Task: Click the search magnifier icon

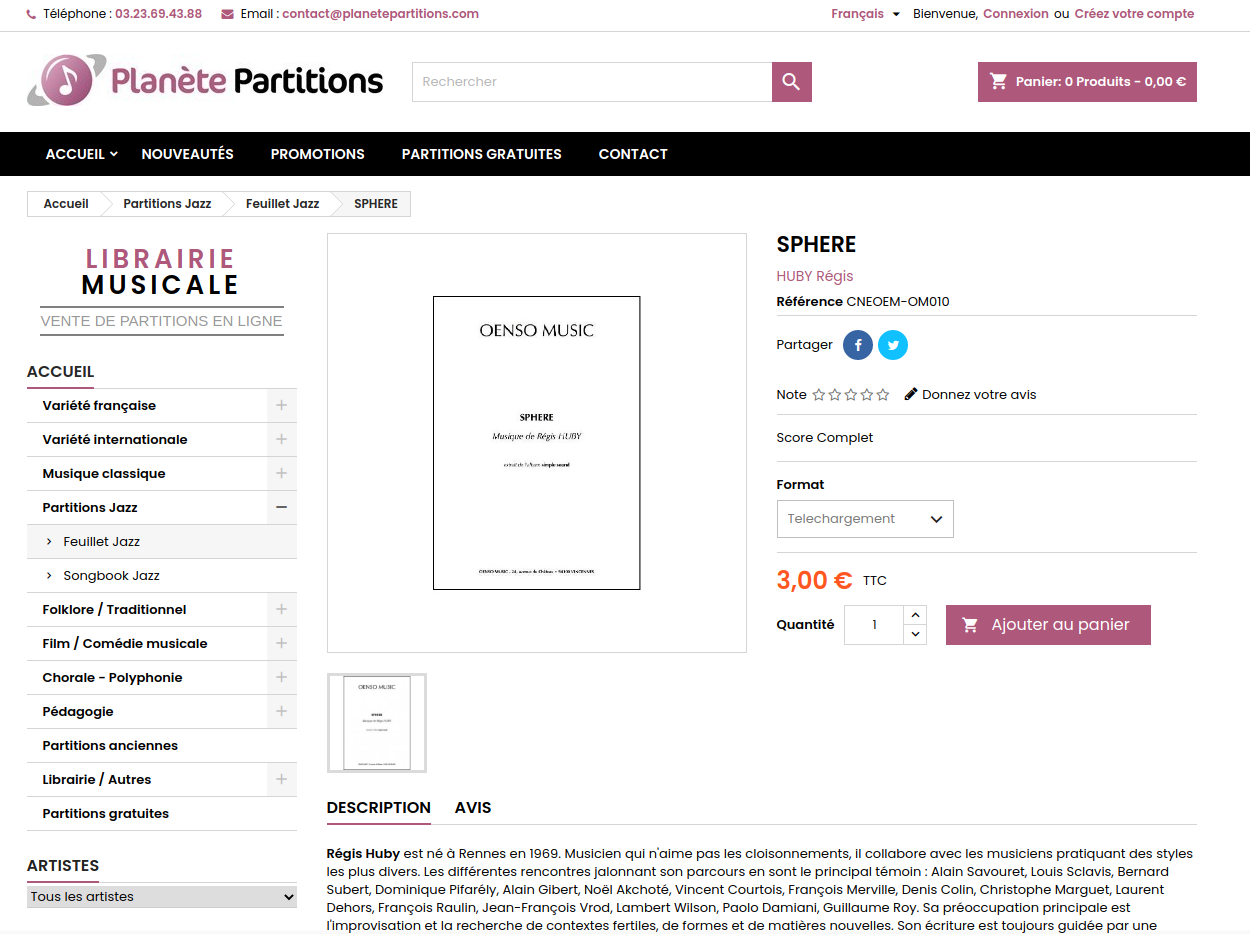Action: (791, 81)
